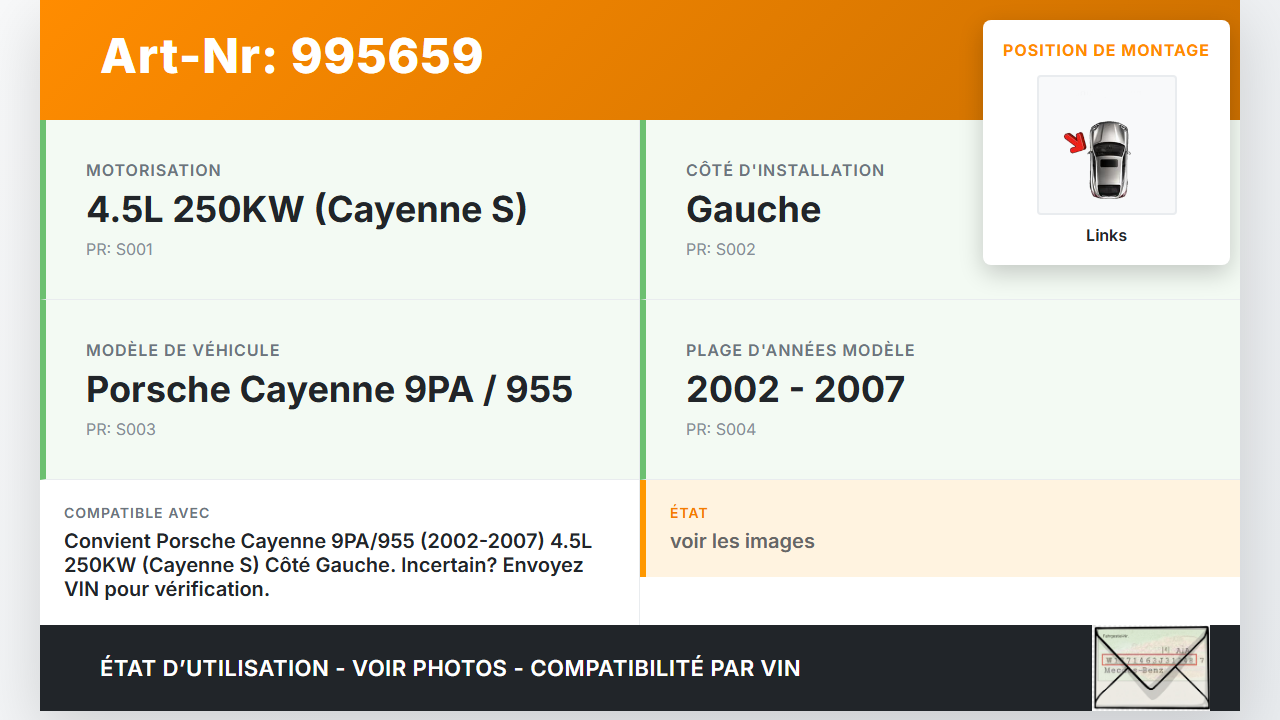1280x720 pixels.
Task: Click the top-view car image
Action: [1108, 158]
